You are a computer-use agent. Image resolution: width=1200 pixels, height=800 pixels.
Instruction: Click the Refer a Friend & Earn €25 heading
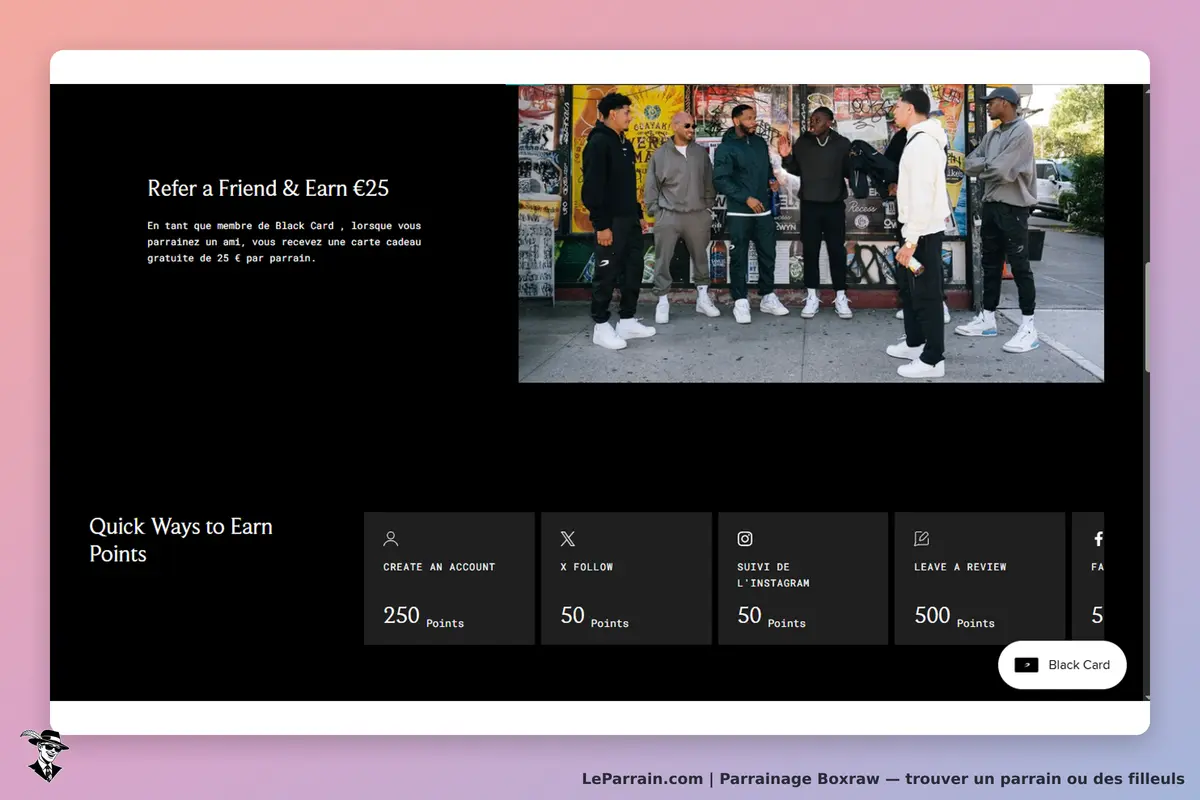point(268,188)
